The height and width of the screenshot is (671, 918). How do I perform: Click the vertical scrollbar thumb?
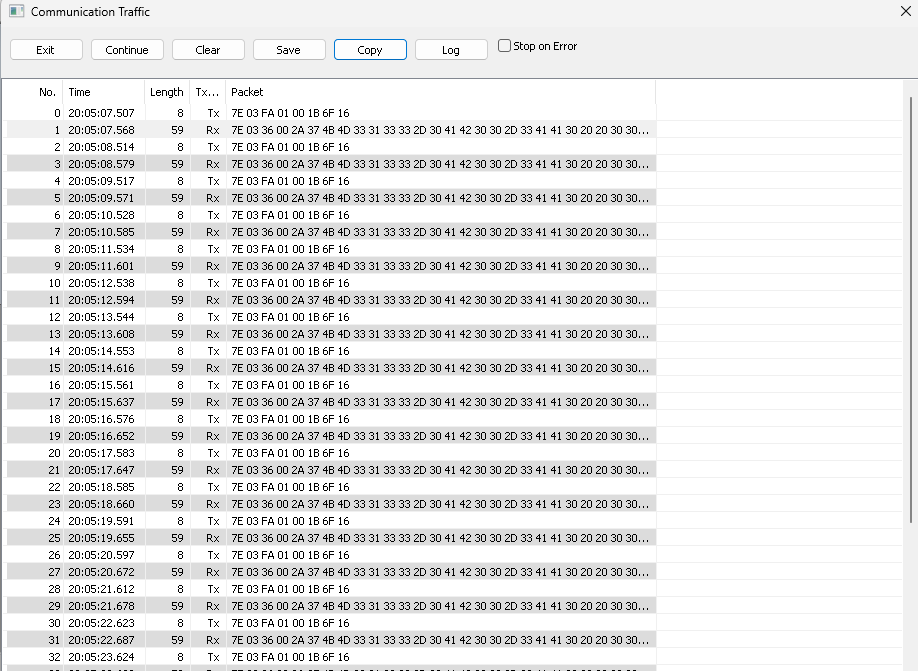[x=911, y=310]
